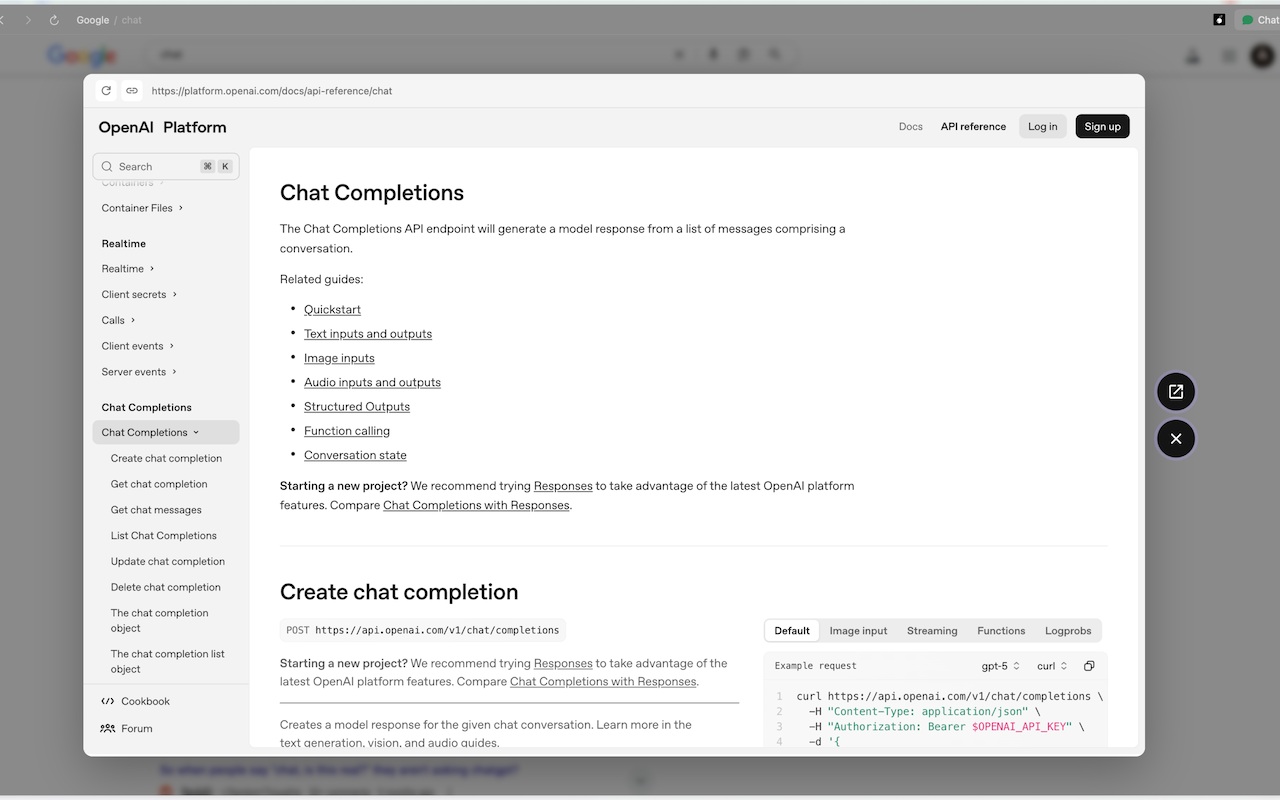The image size is (1280, 800).
Task: Close the preview overlay with X button
Action: 1176,439
